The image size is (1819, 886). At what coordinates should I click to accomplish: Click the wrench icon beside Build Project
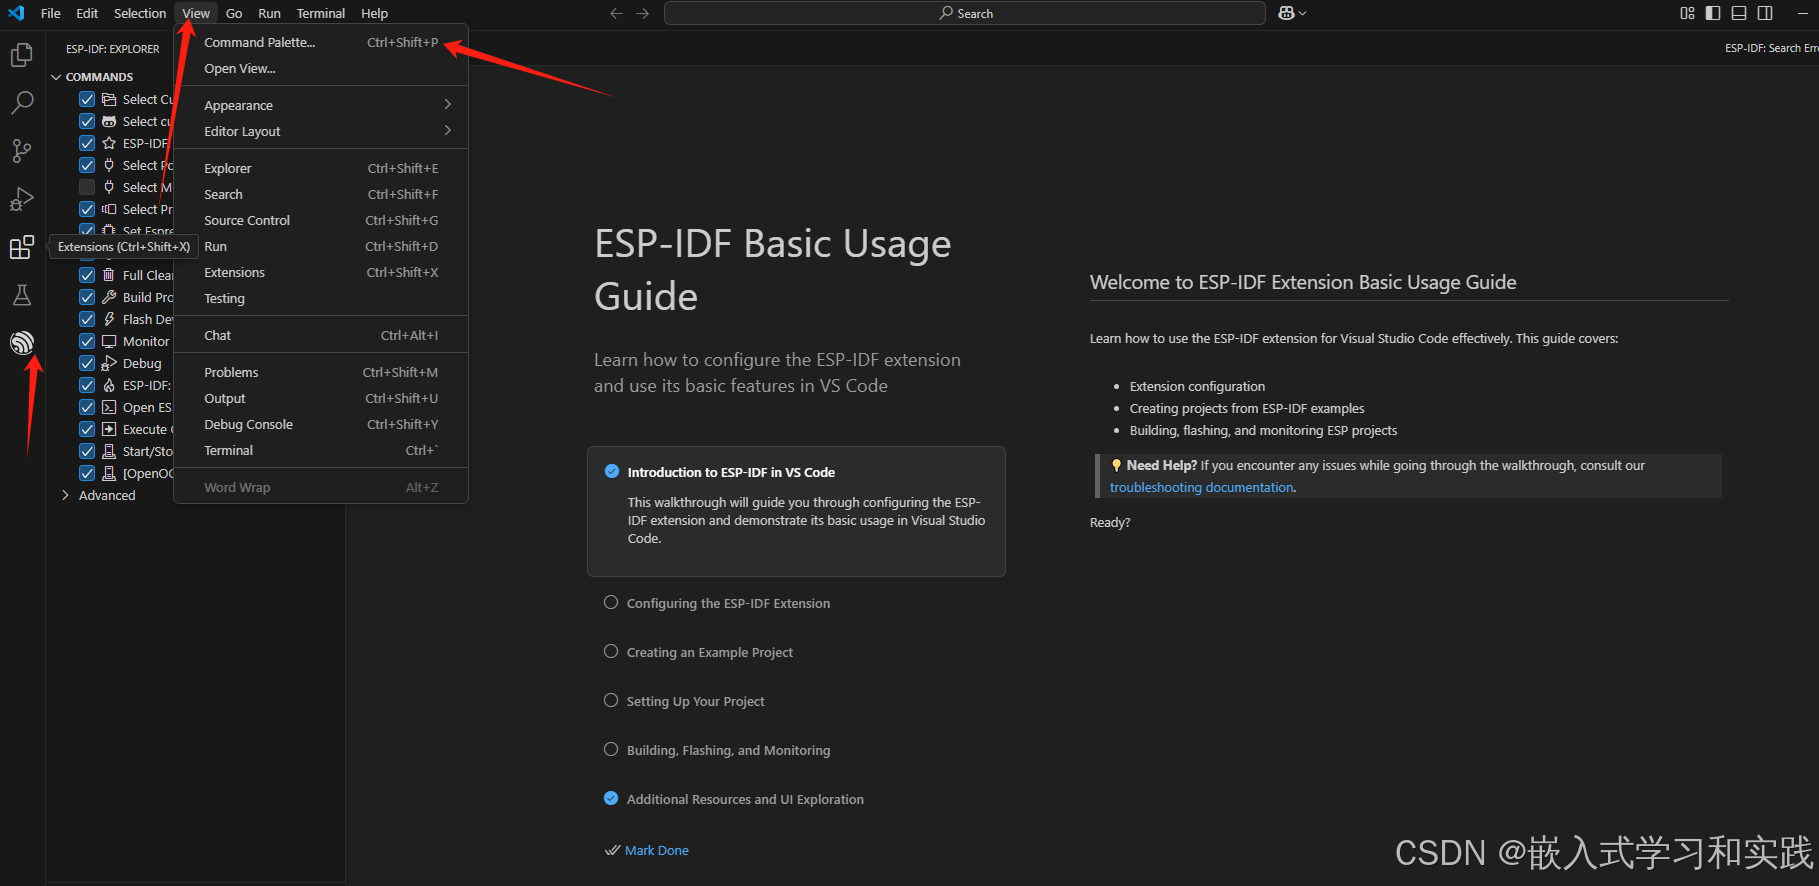[x=109, y=297]
